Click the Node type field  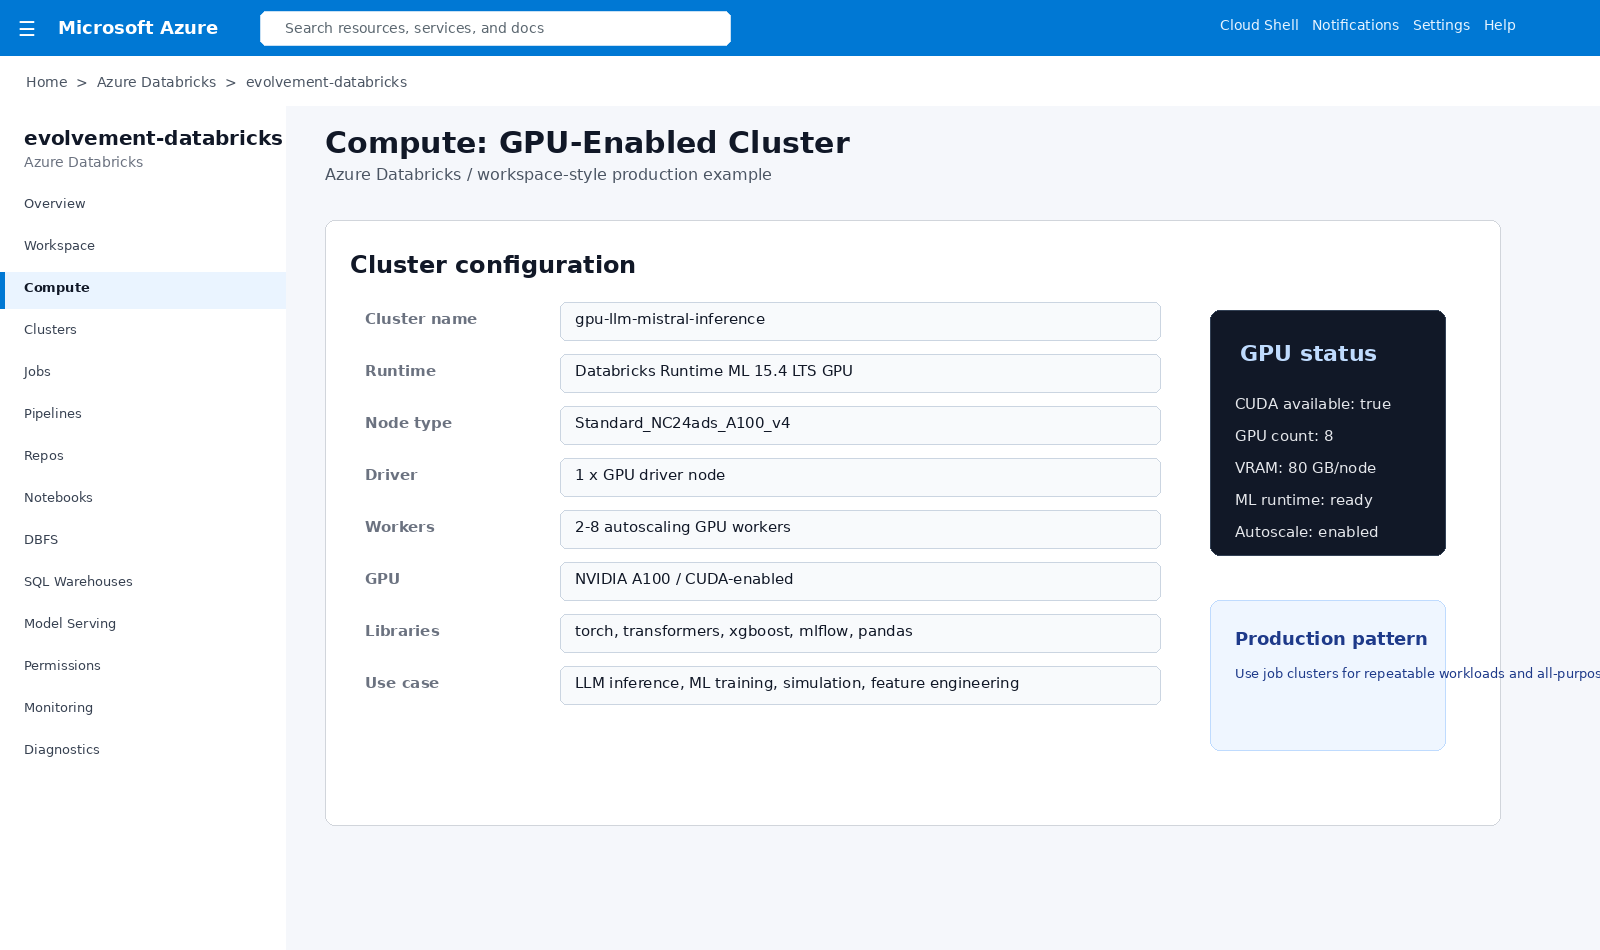(860, 425)
